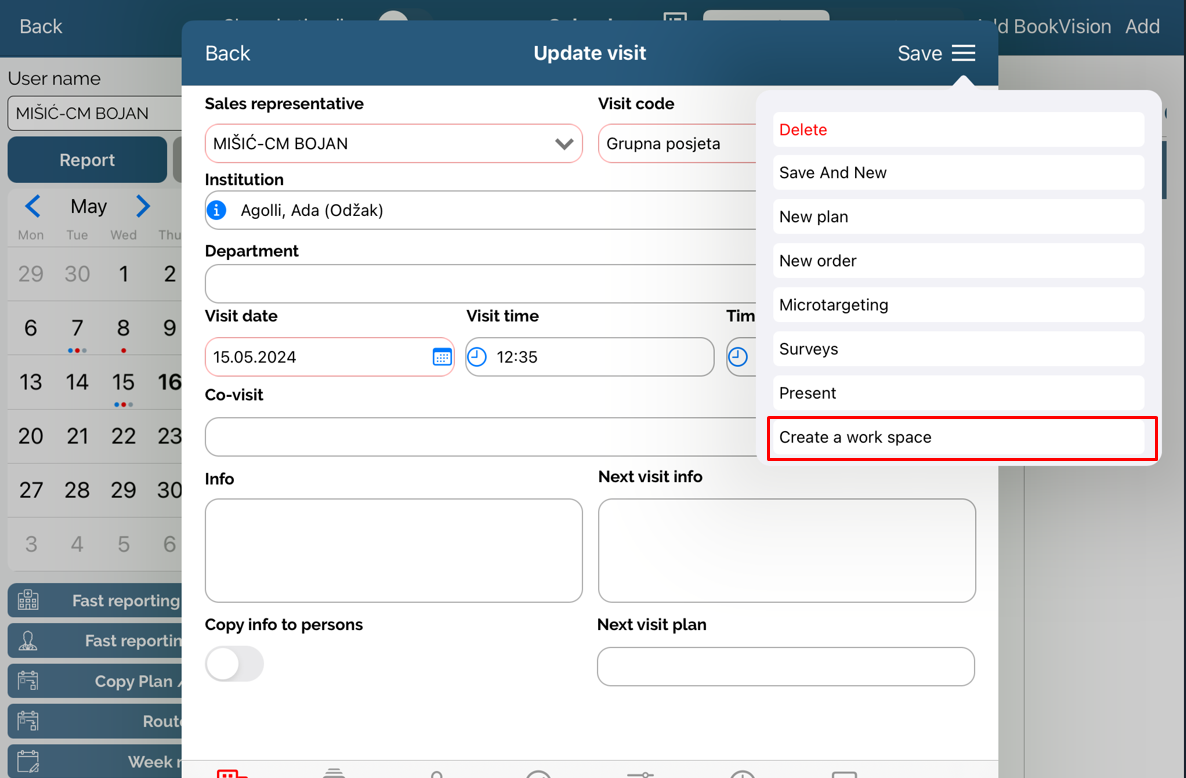Toggle the Copy info to persons switch
This screenshot has height=778, width=1186.
234,664
